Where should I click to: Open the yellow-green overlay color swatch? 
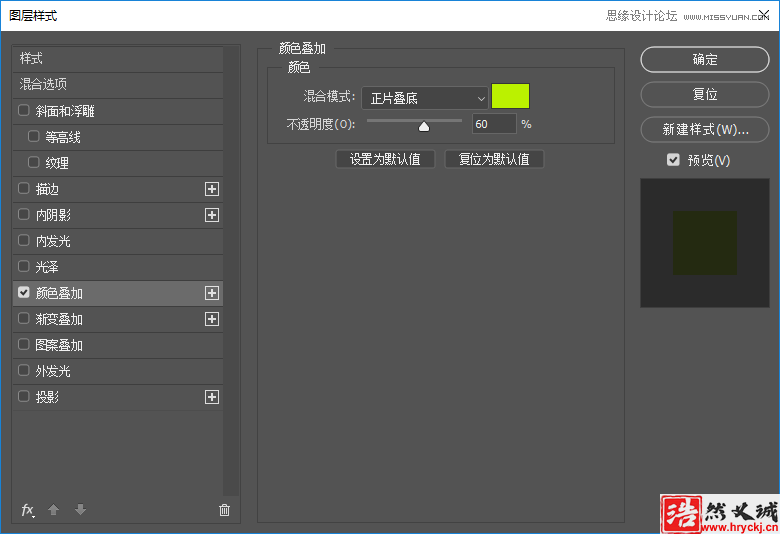pyautogui.click(x=510, y=96)
